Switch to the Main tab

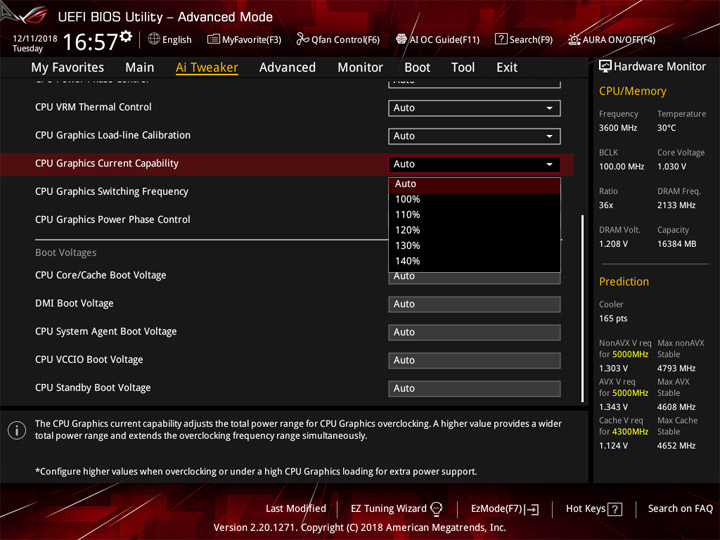click(140, 68)
